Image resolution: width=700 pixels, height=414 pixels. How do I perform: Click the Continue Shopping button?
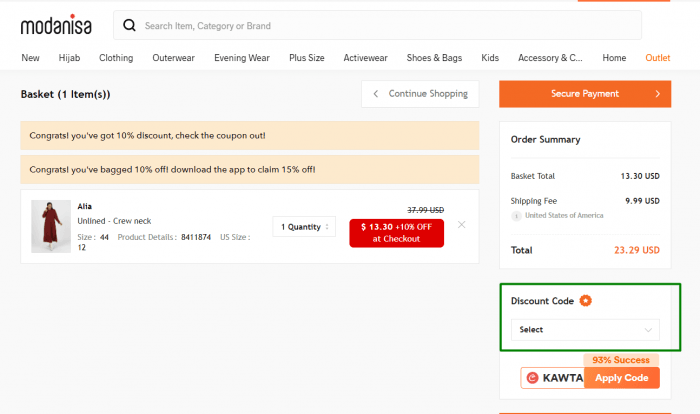click(x=420, y=94)
